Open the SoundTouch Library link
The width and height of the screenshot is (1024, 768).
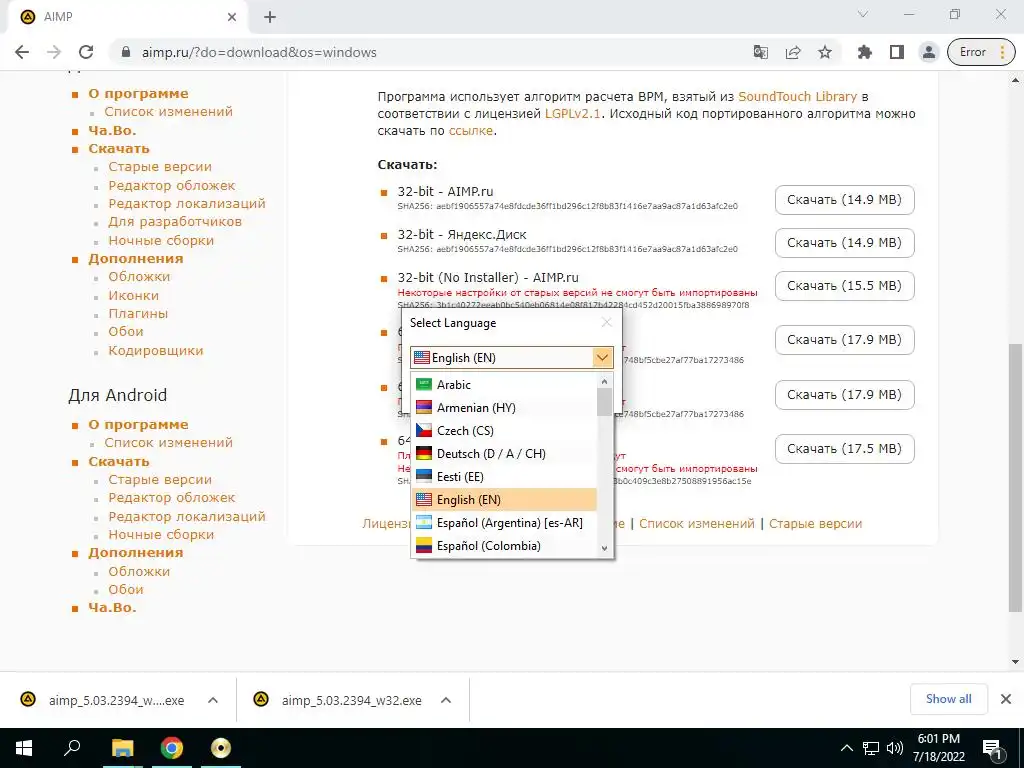point(797,97)
